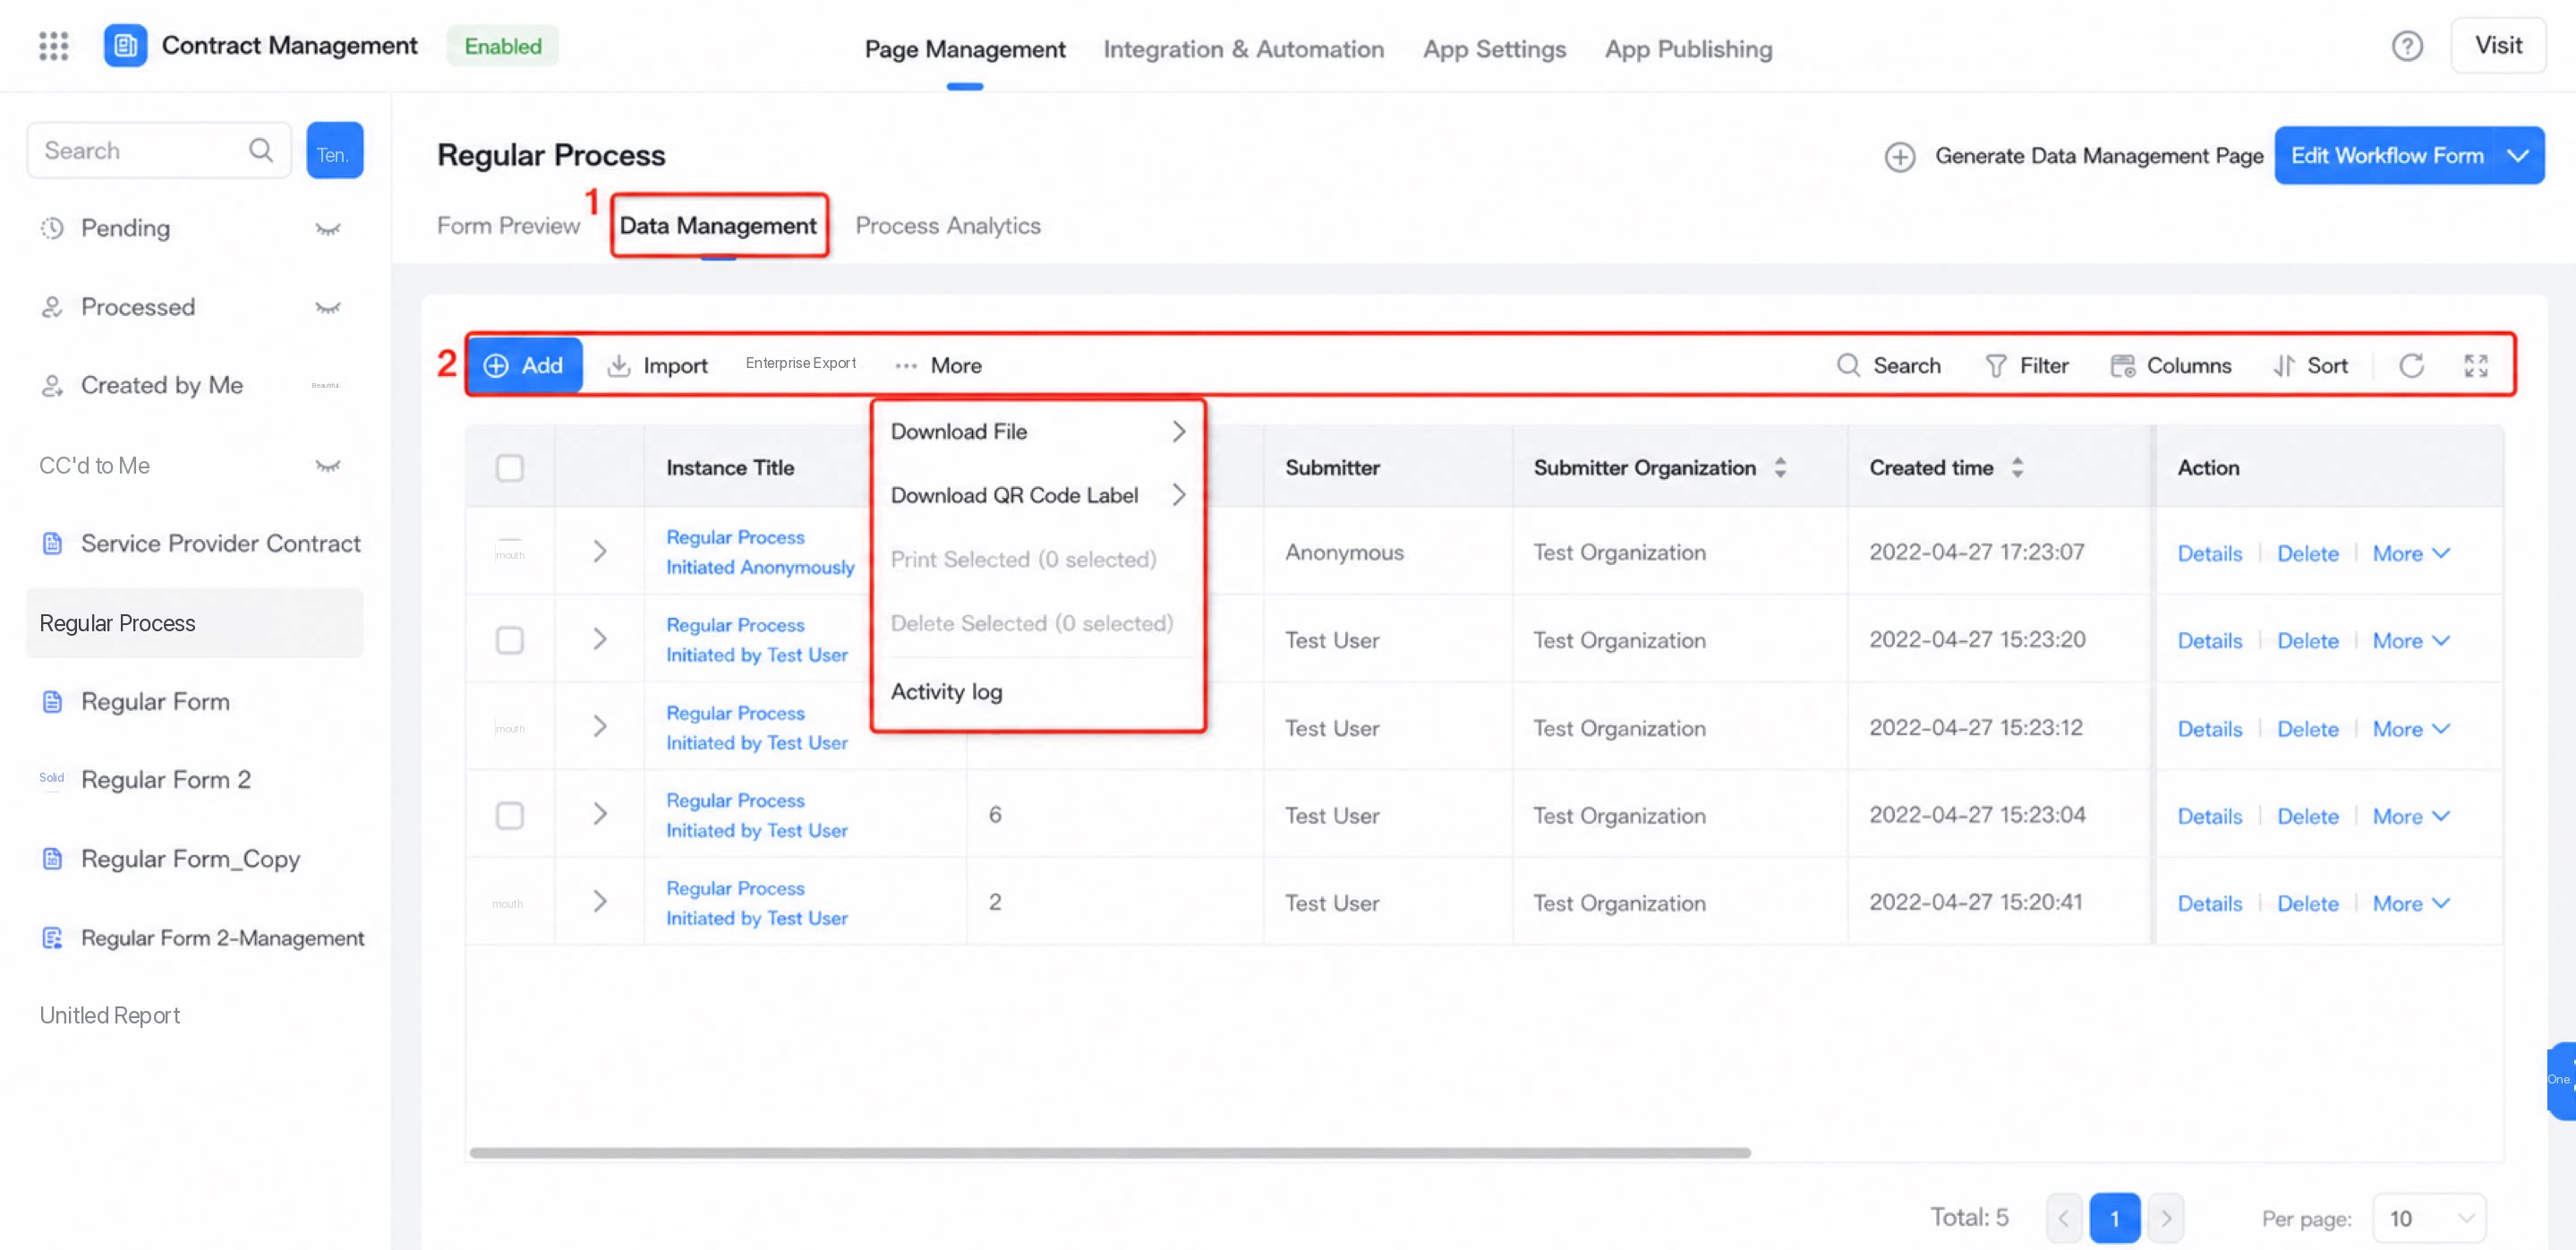2576x1250 pixels.
Task: Click the horizontal table scrollbar
Action: click(x=1110, y=1153)
